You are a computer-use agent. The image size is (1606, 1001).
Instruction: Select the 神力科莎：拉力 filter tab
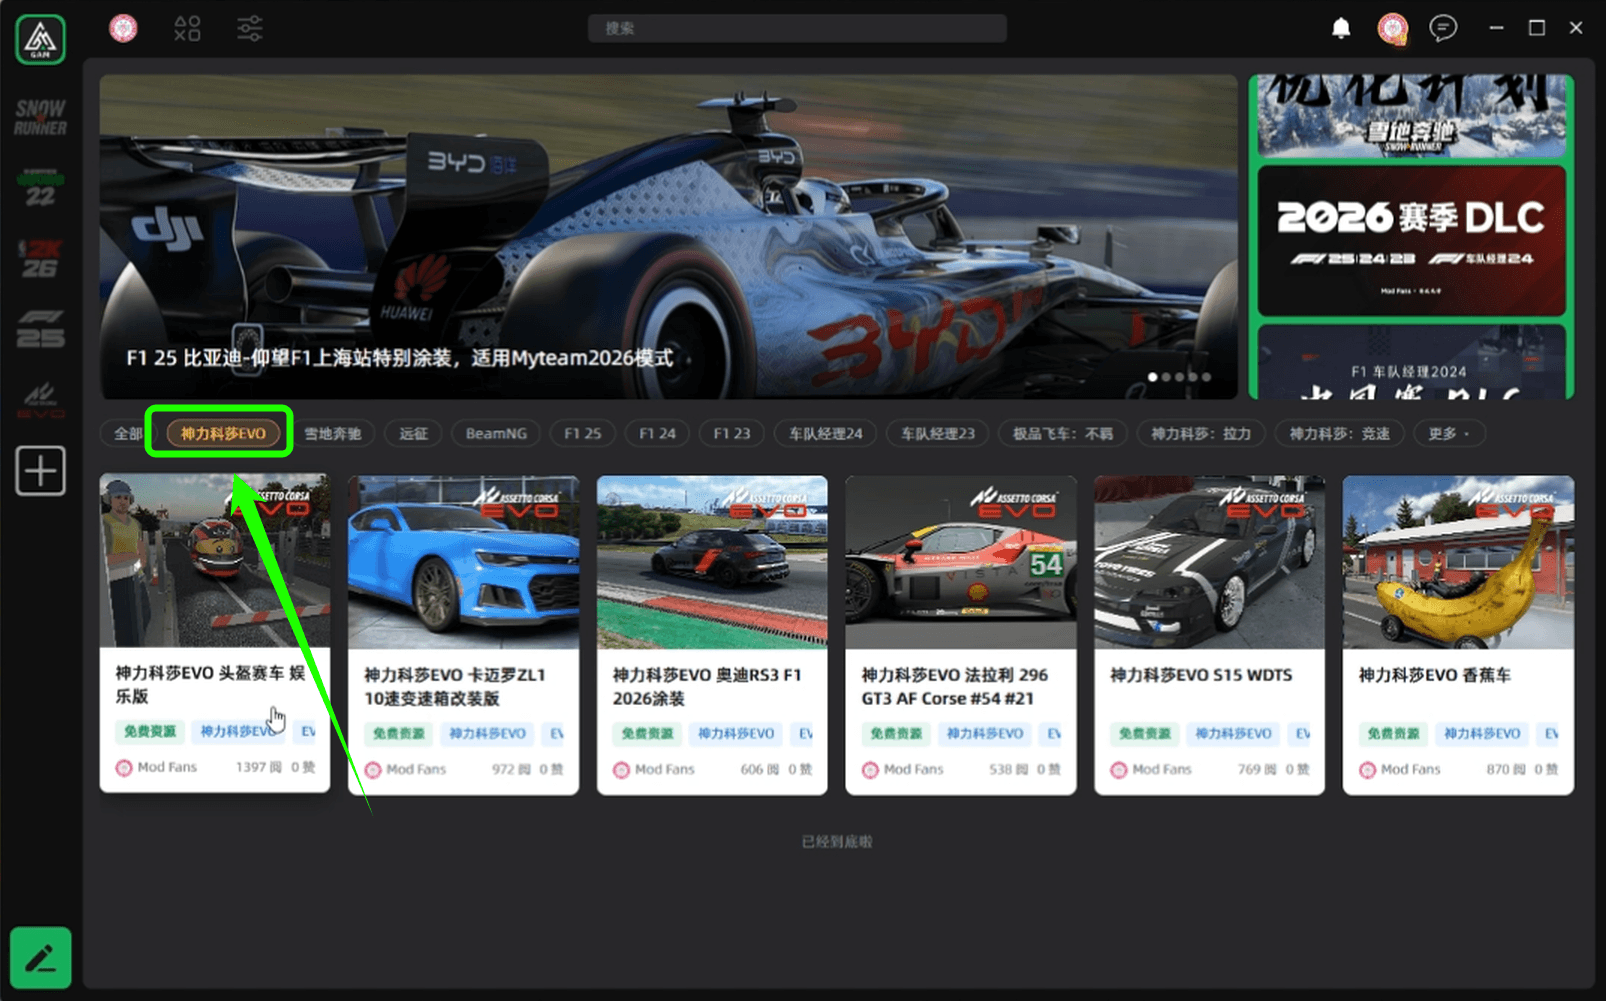tap(1200, 433)
